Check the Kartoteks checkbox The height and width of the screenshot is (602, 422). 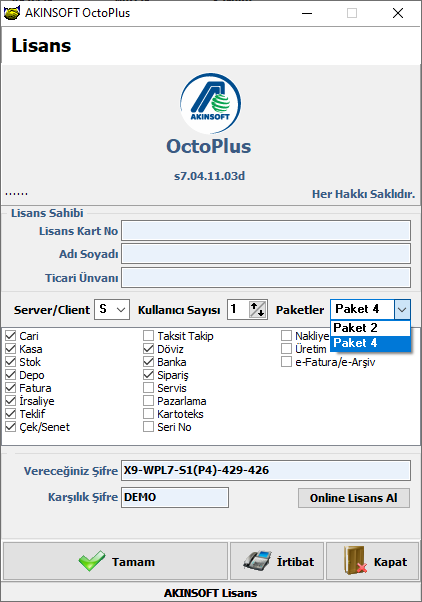[x=148, y=414]
